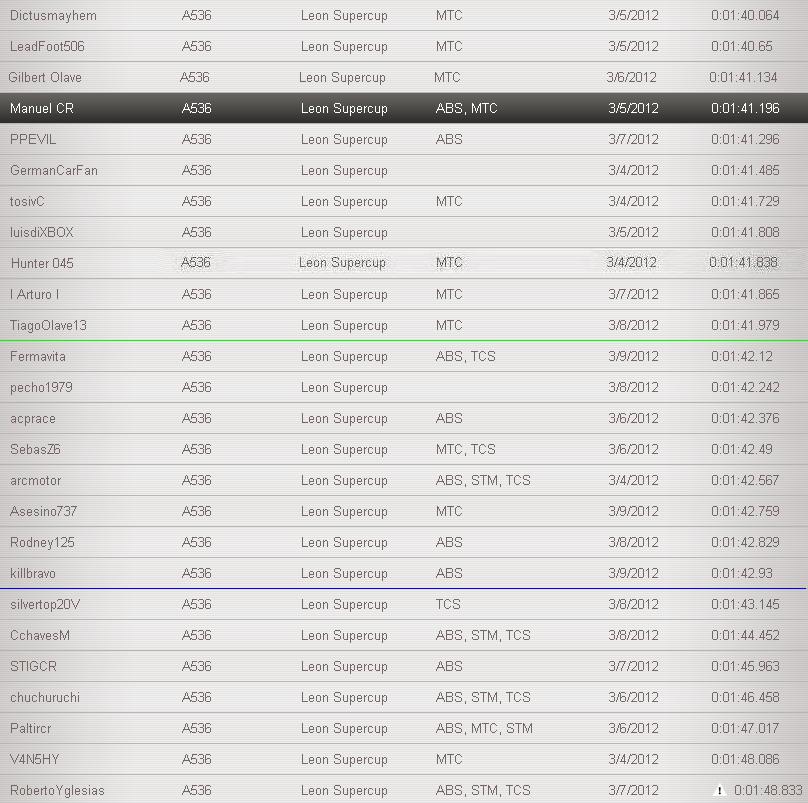Screen dimensions: 808x803
Task: Select STIGCR leaderboard row
Action: (x=404, y=667)
